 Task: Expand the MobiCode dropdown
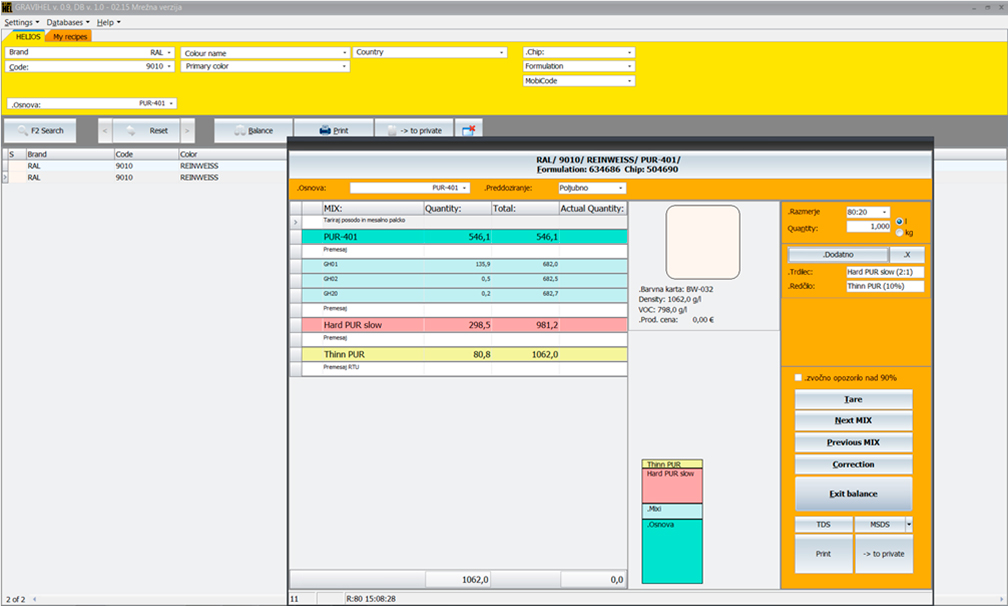629,81
